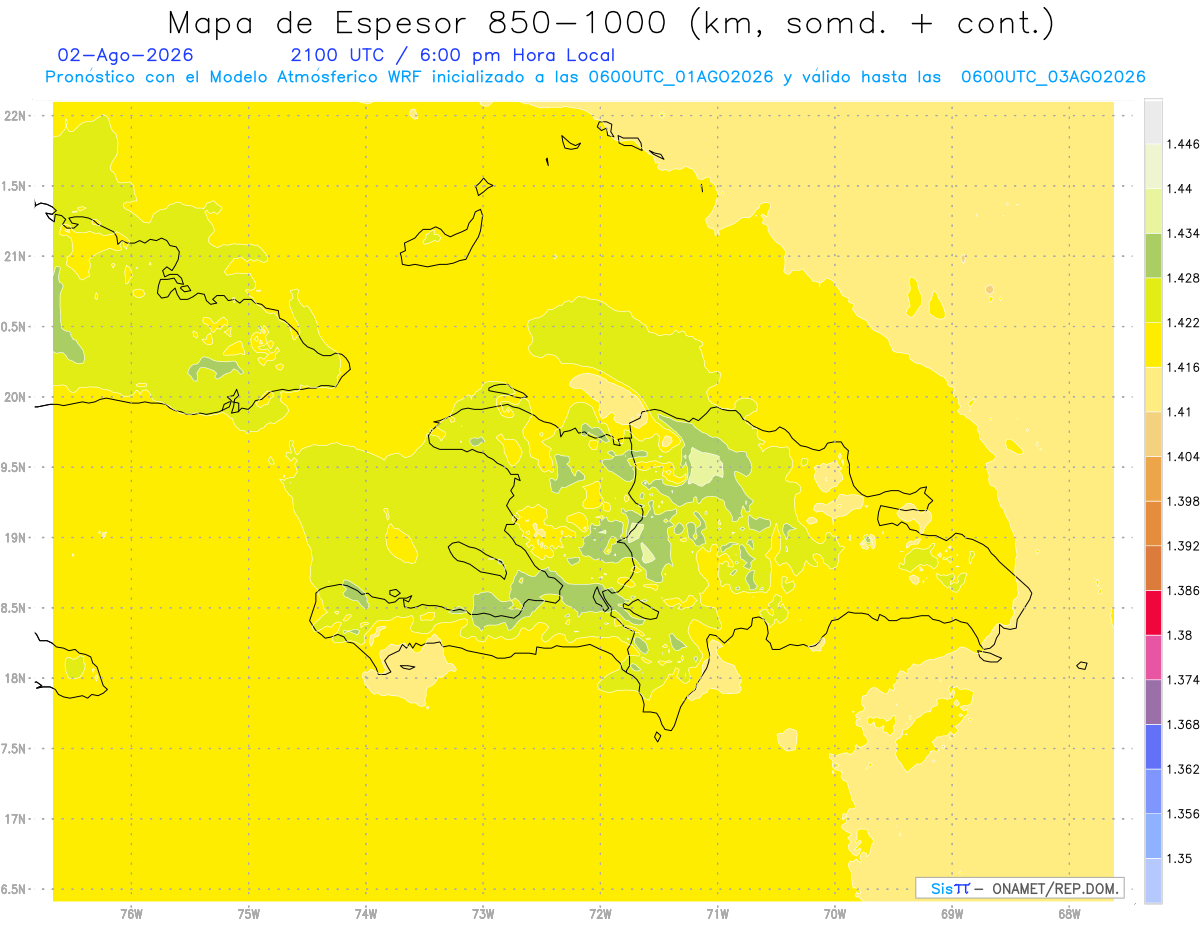Click the legend value '1.374'
The width and height of the screenshot is (1200, 927).
click(x=1183, y=680)
